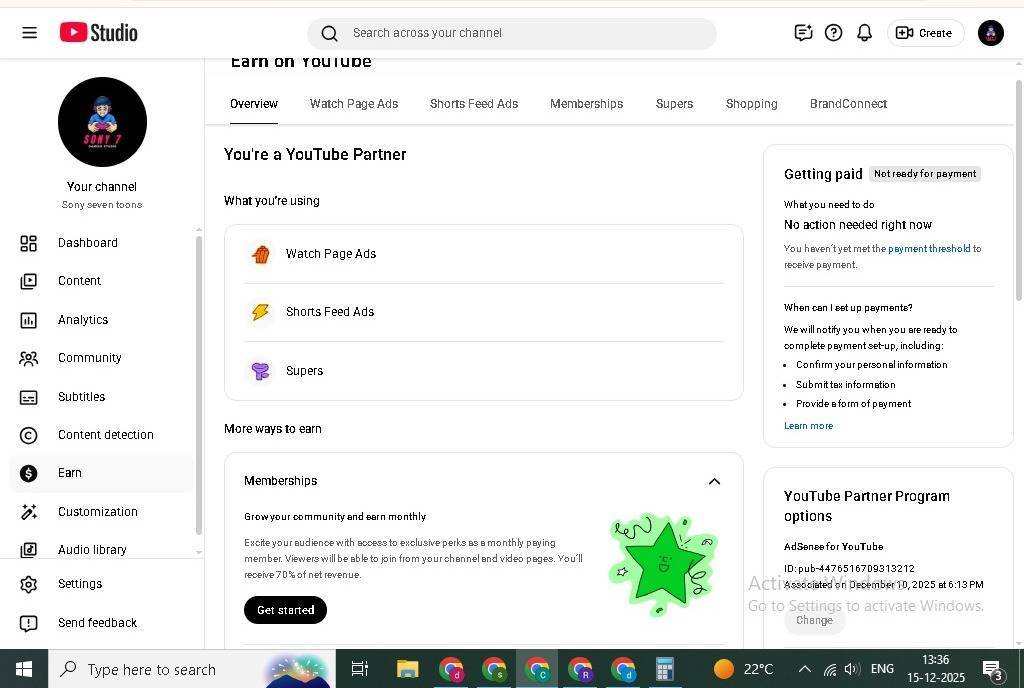Screen dimensions: 1024x688
Task: Select the Shorts Feed Ads tab
Action: (x=474, y=104)
